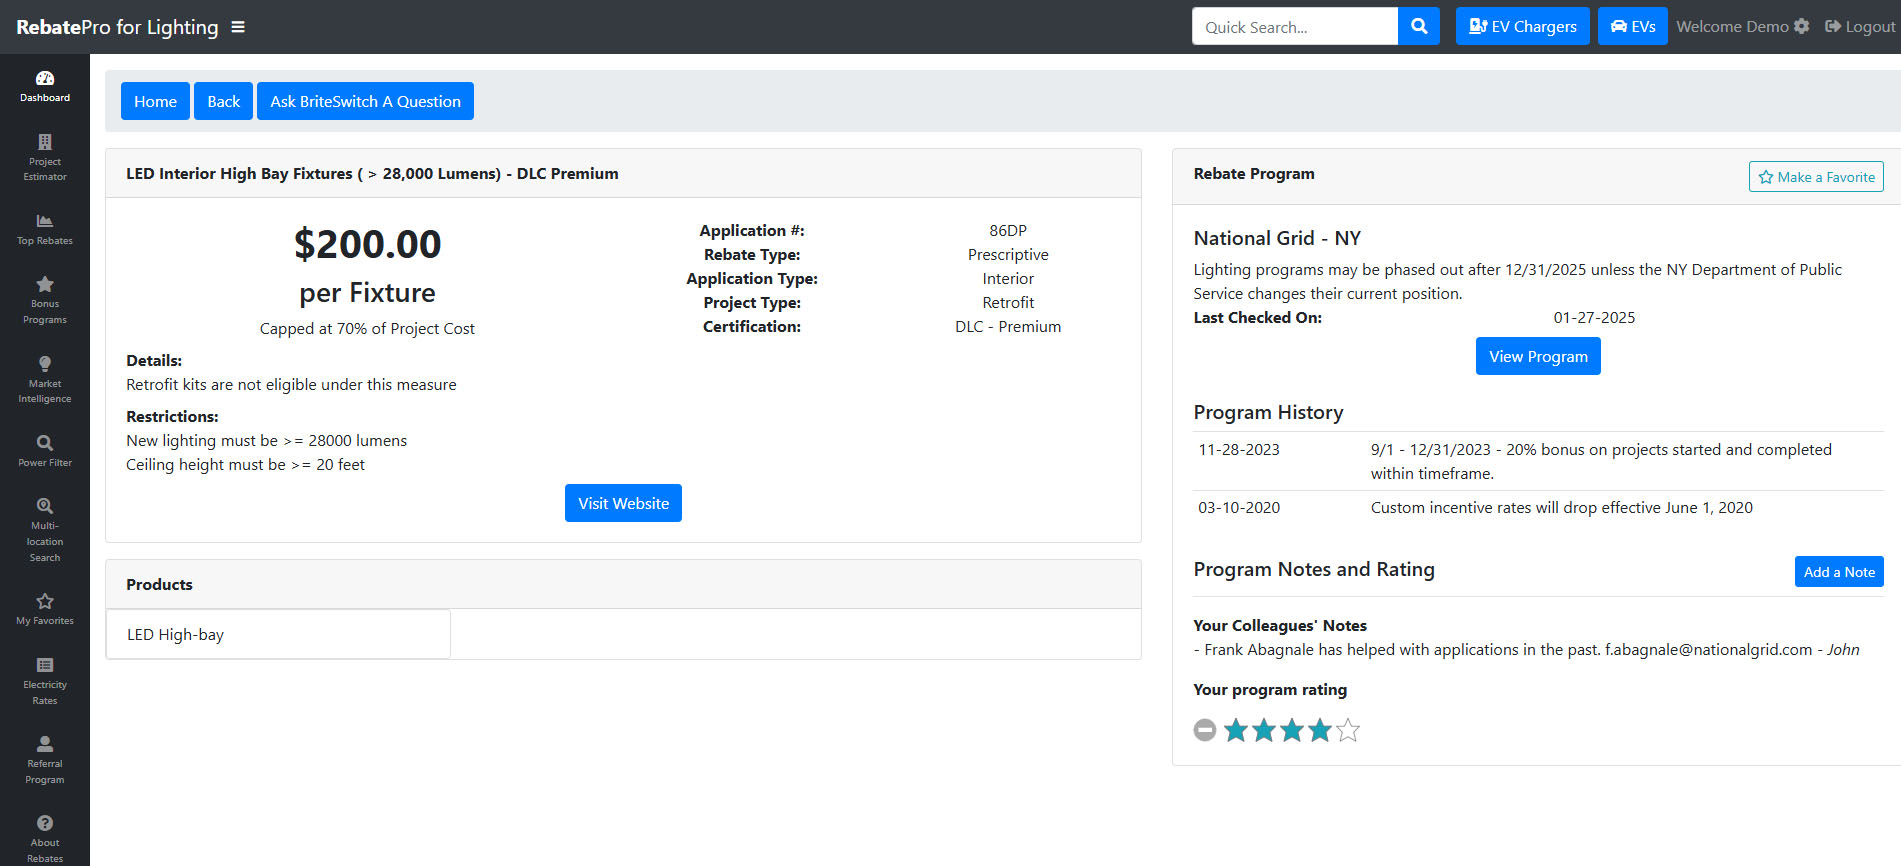1901x866 pixels.
Task: Click the EV Chargers button
Action: click(1522, 26)
